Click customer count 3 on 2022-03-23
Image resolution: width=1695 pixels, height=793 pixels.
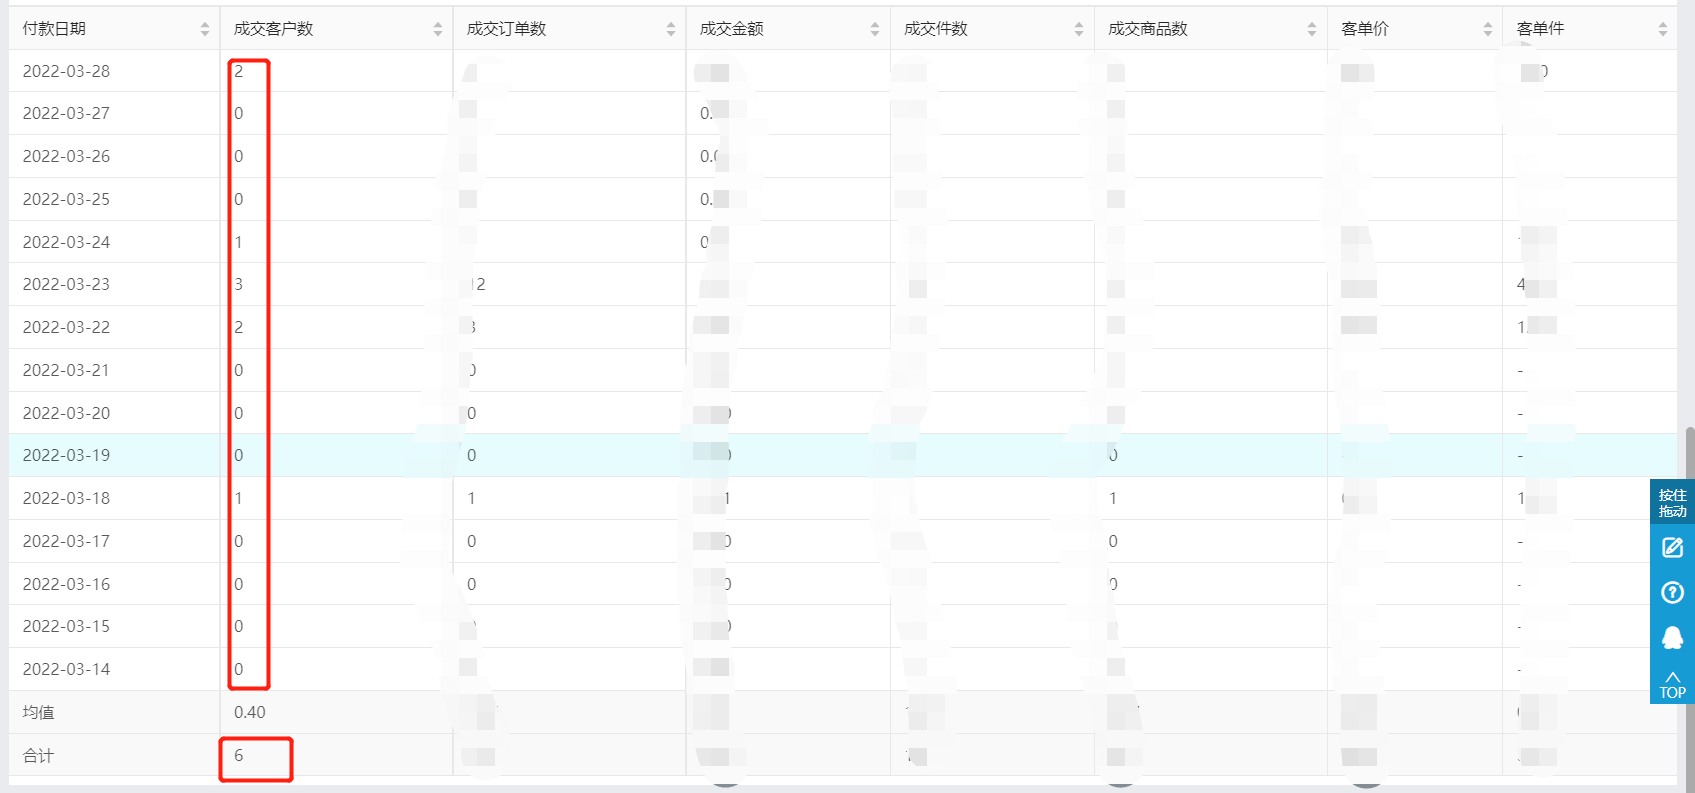point(238,284)
